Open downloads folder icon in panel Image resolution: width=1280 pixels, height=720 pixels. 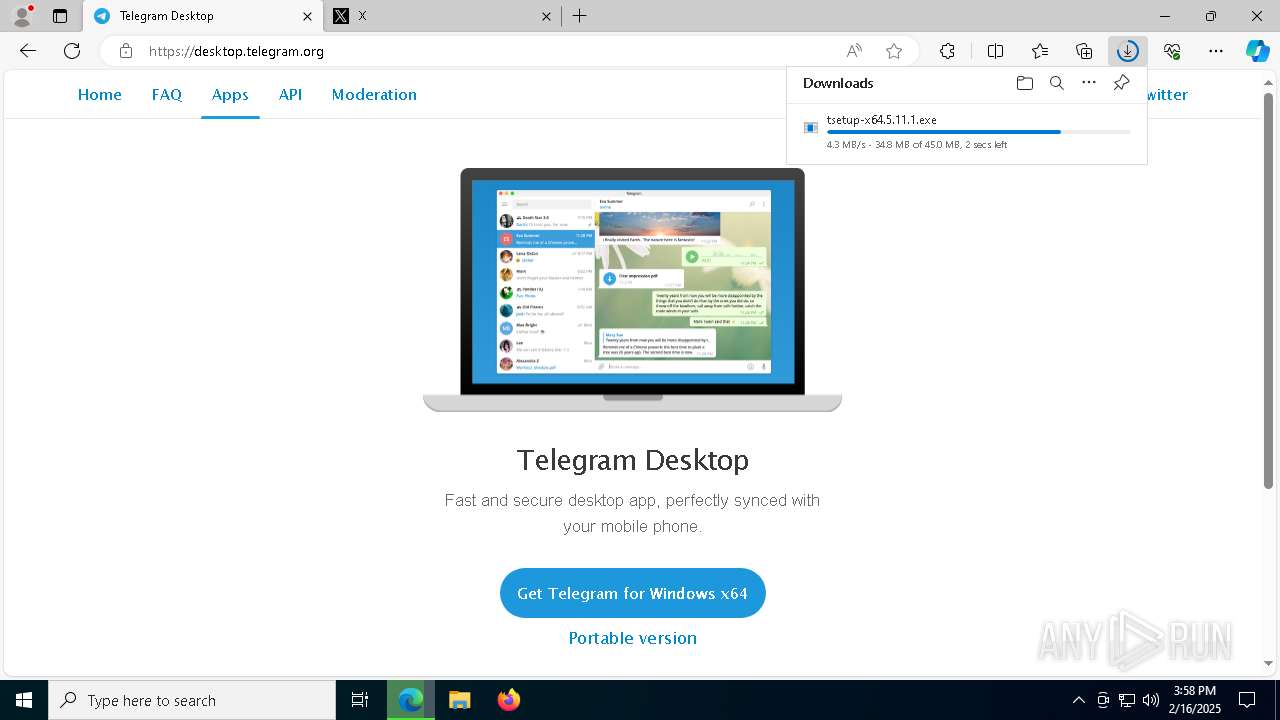coord(1024,83)
